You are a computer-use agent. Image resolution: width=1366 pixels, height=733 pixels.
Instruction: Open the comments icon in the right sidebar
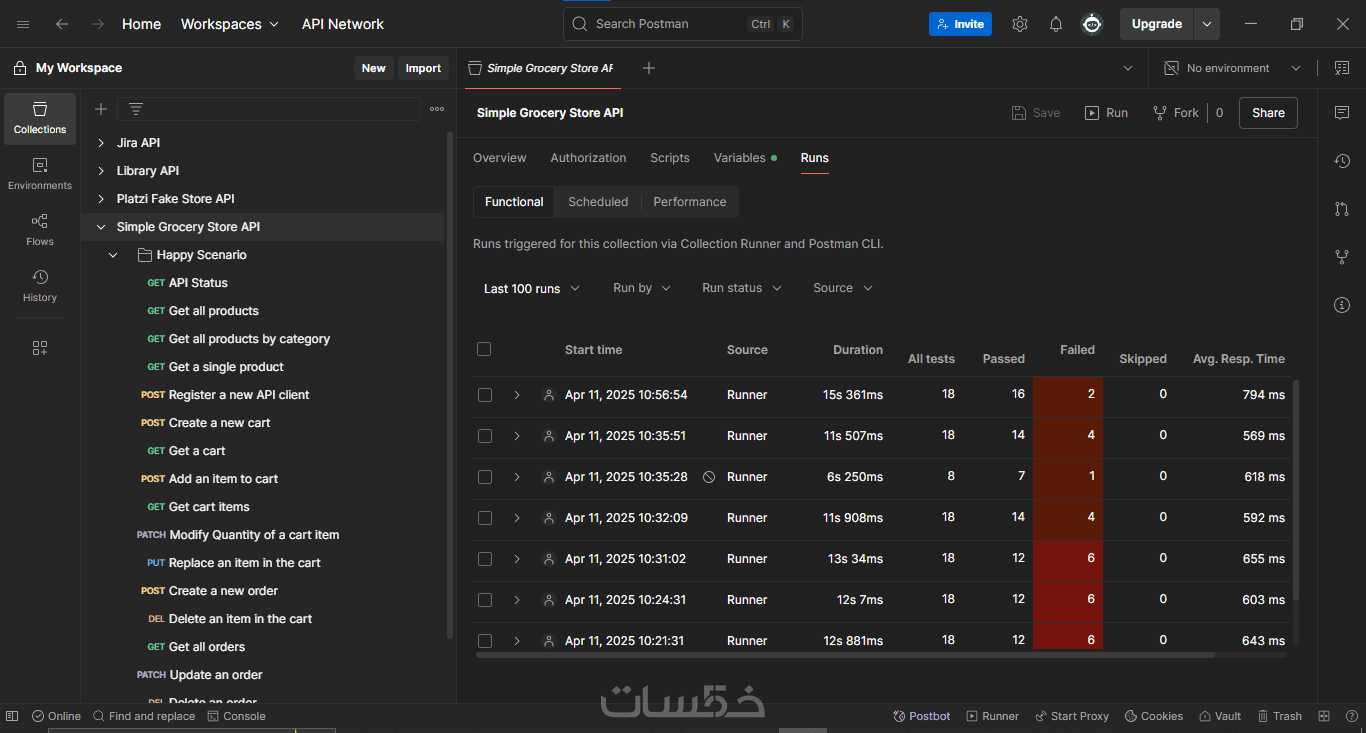[1342, 113]
